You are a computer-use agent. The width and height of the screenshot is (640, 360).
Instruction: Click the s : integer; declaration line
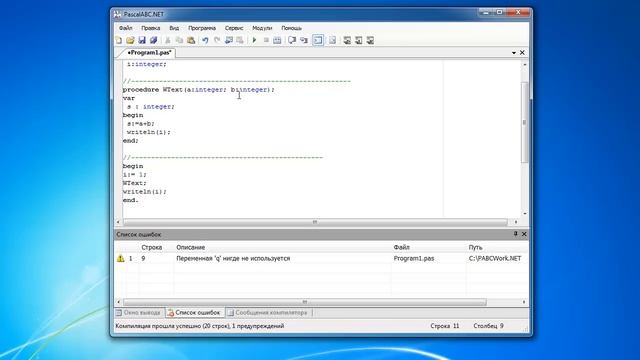pos(151,107)
